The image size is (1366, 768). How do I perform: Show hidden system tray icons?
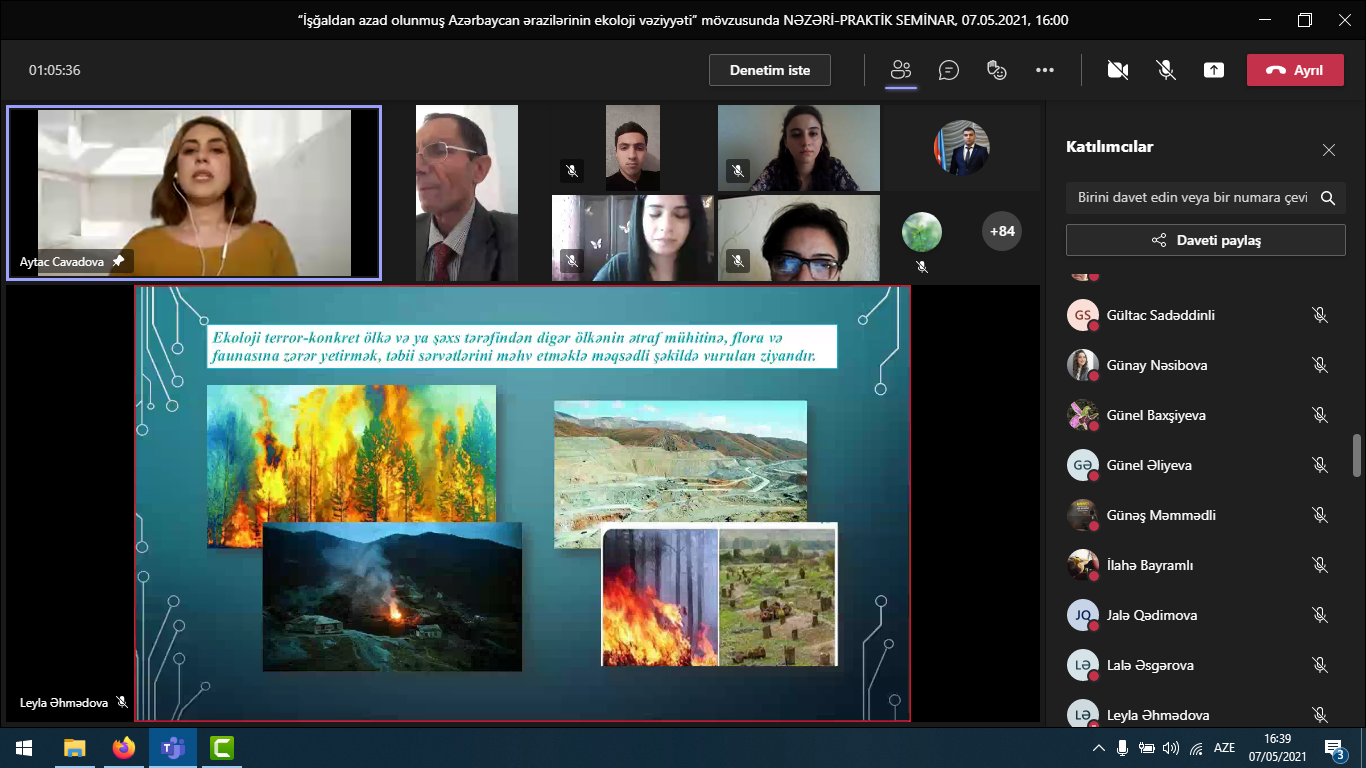tap(1098, 748)
